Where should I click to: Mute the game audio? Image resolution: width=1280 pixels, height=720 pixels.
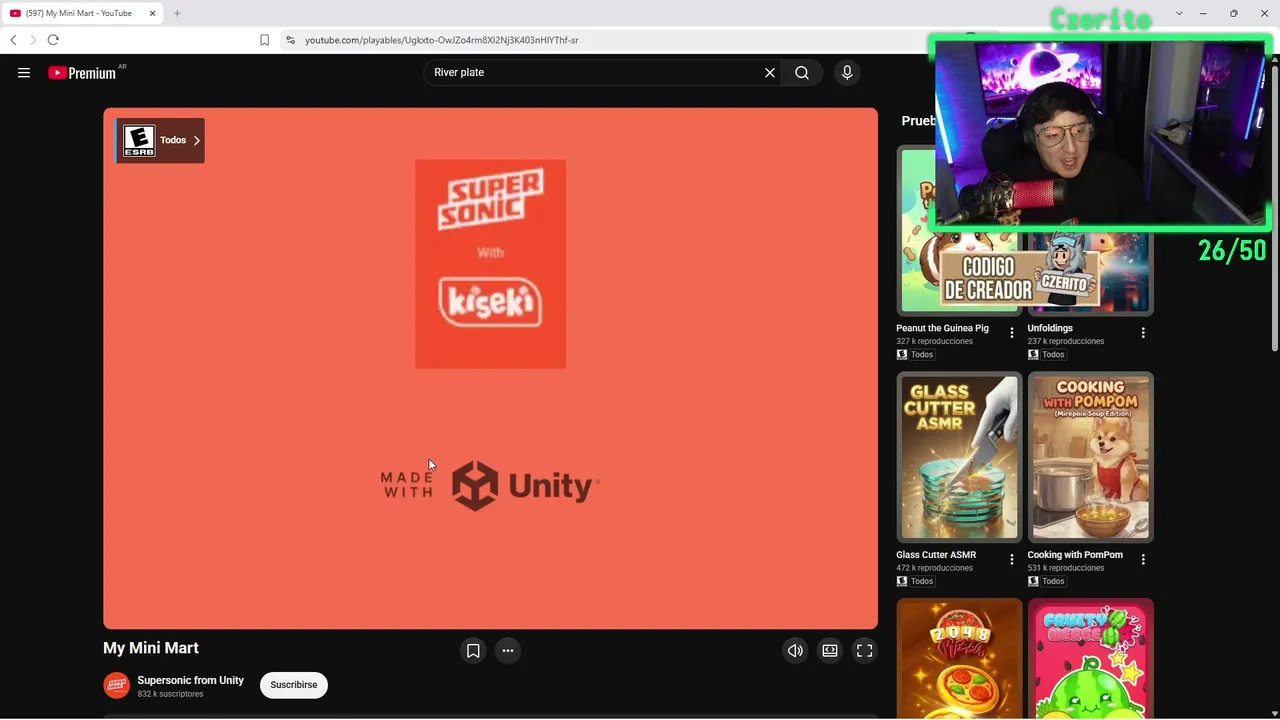tap(795, 651)
